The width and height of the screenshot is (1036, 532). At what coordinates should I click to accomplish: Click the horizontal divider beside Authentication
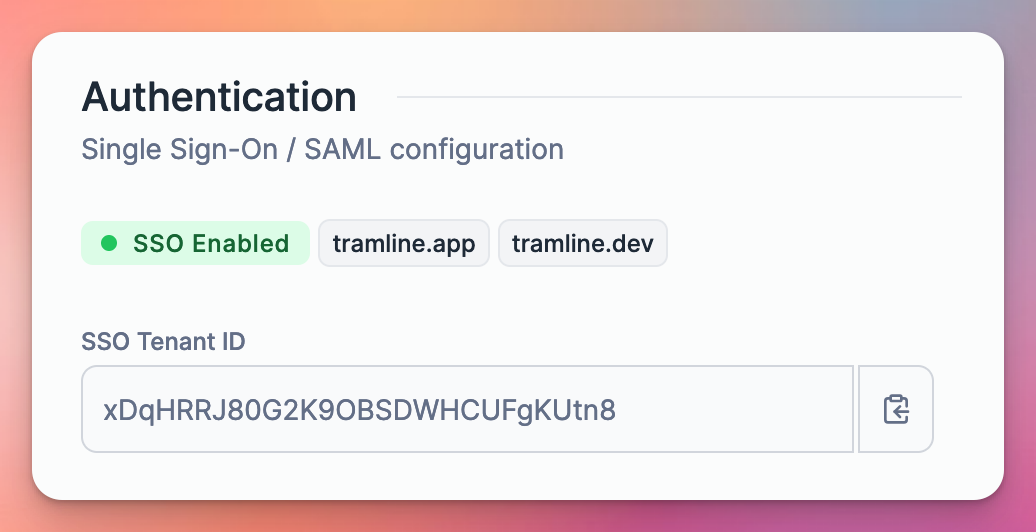pos(679,97)
